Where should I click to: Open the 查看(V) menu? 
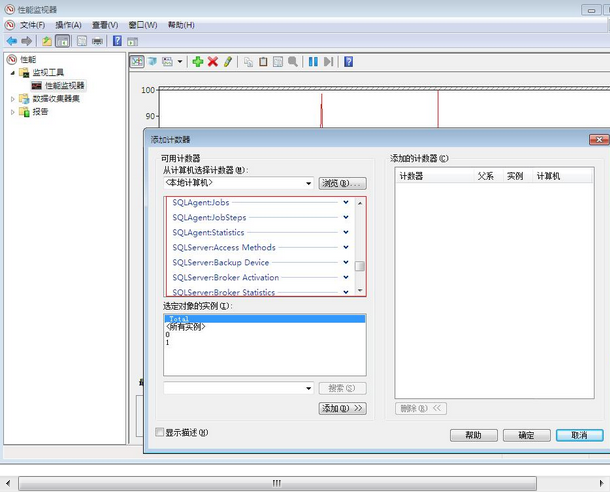click(105, 25)
